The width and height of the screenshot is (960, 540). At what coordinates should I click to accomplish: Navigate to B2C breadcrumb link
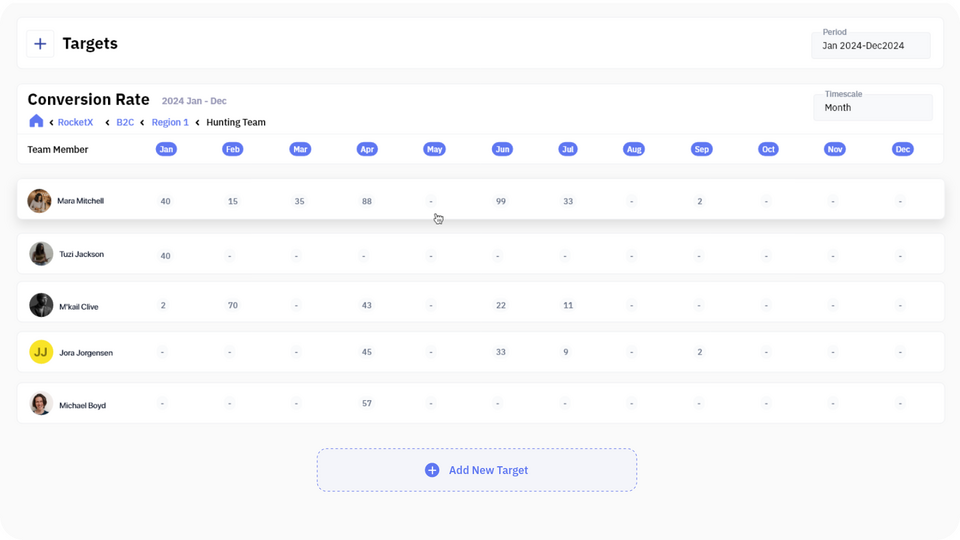pyautogui.click(x=125, y=122)
